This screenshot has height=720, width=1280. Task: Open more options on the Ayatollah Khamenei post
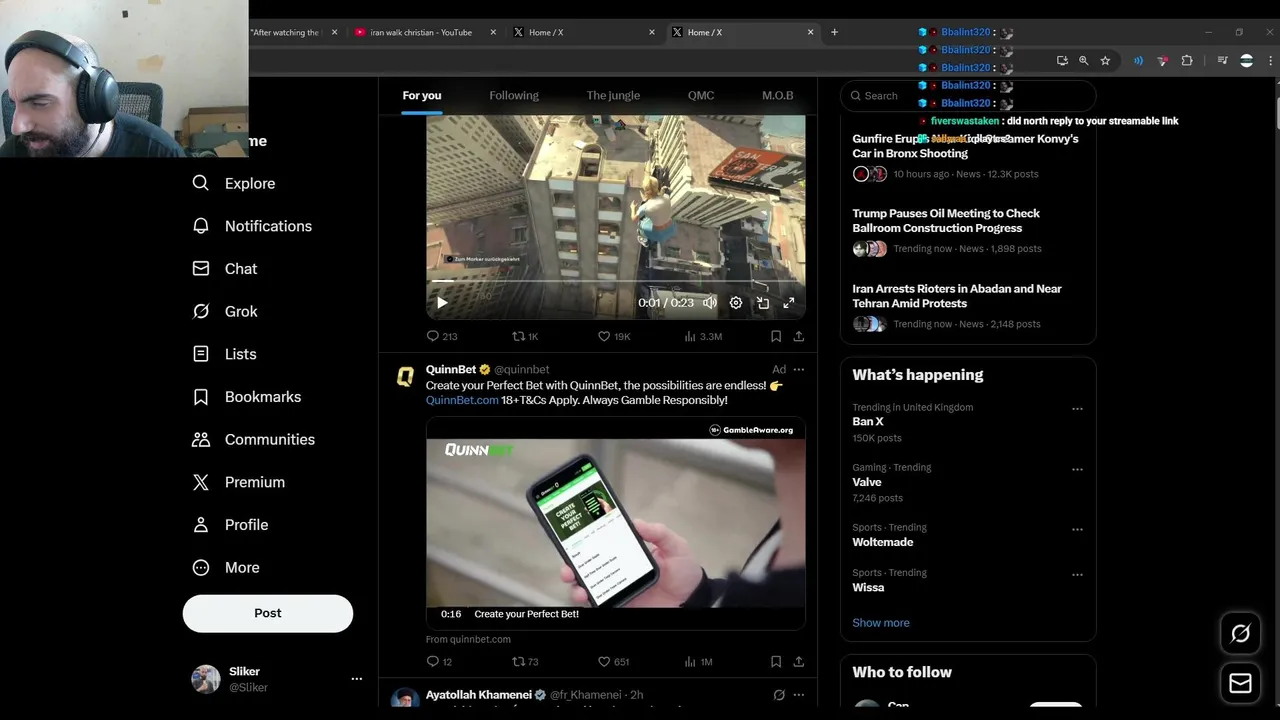click(798, 695)
